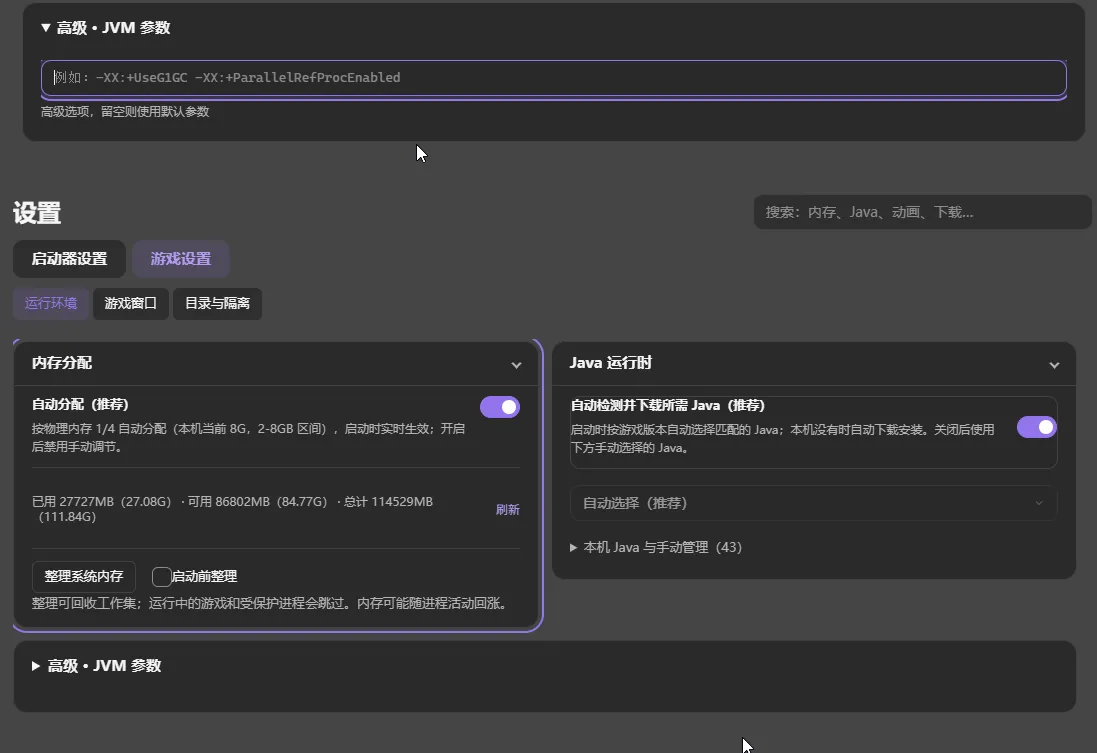1097x753 pixels.
Task: Check the 启动前整理 checkbox
Action: point(162,576)
